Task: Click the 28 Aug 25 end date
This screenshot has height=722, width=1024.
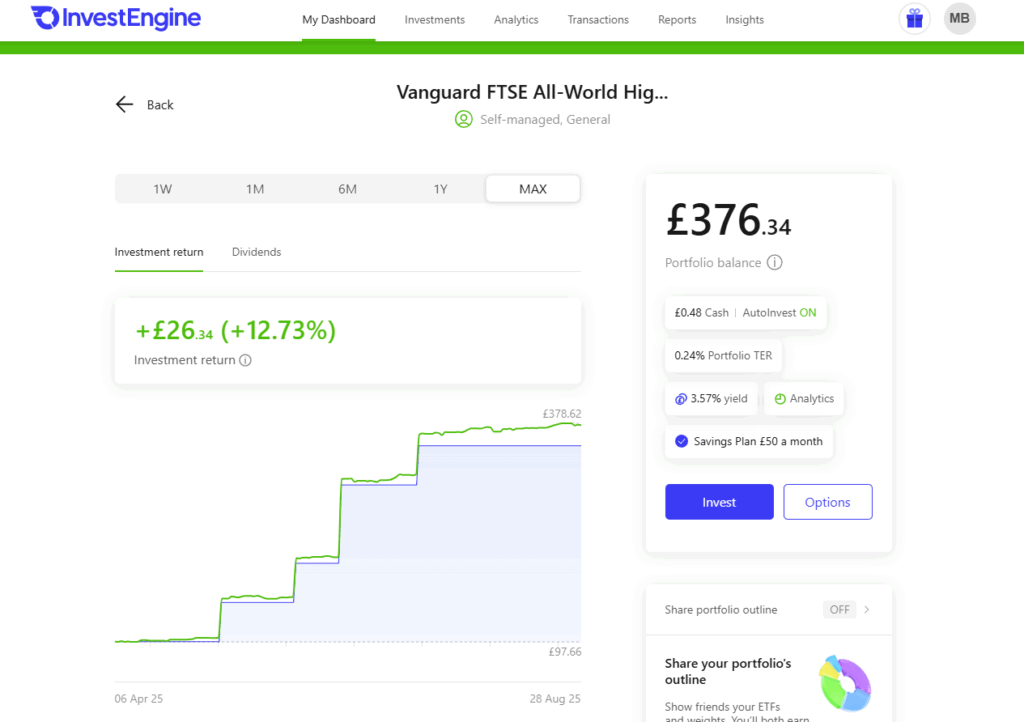Action: 555,698
